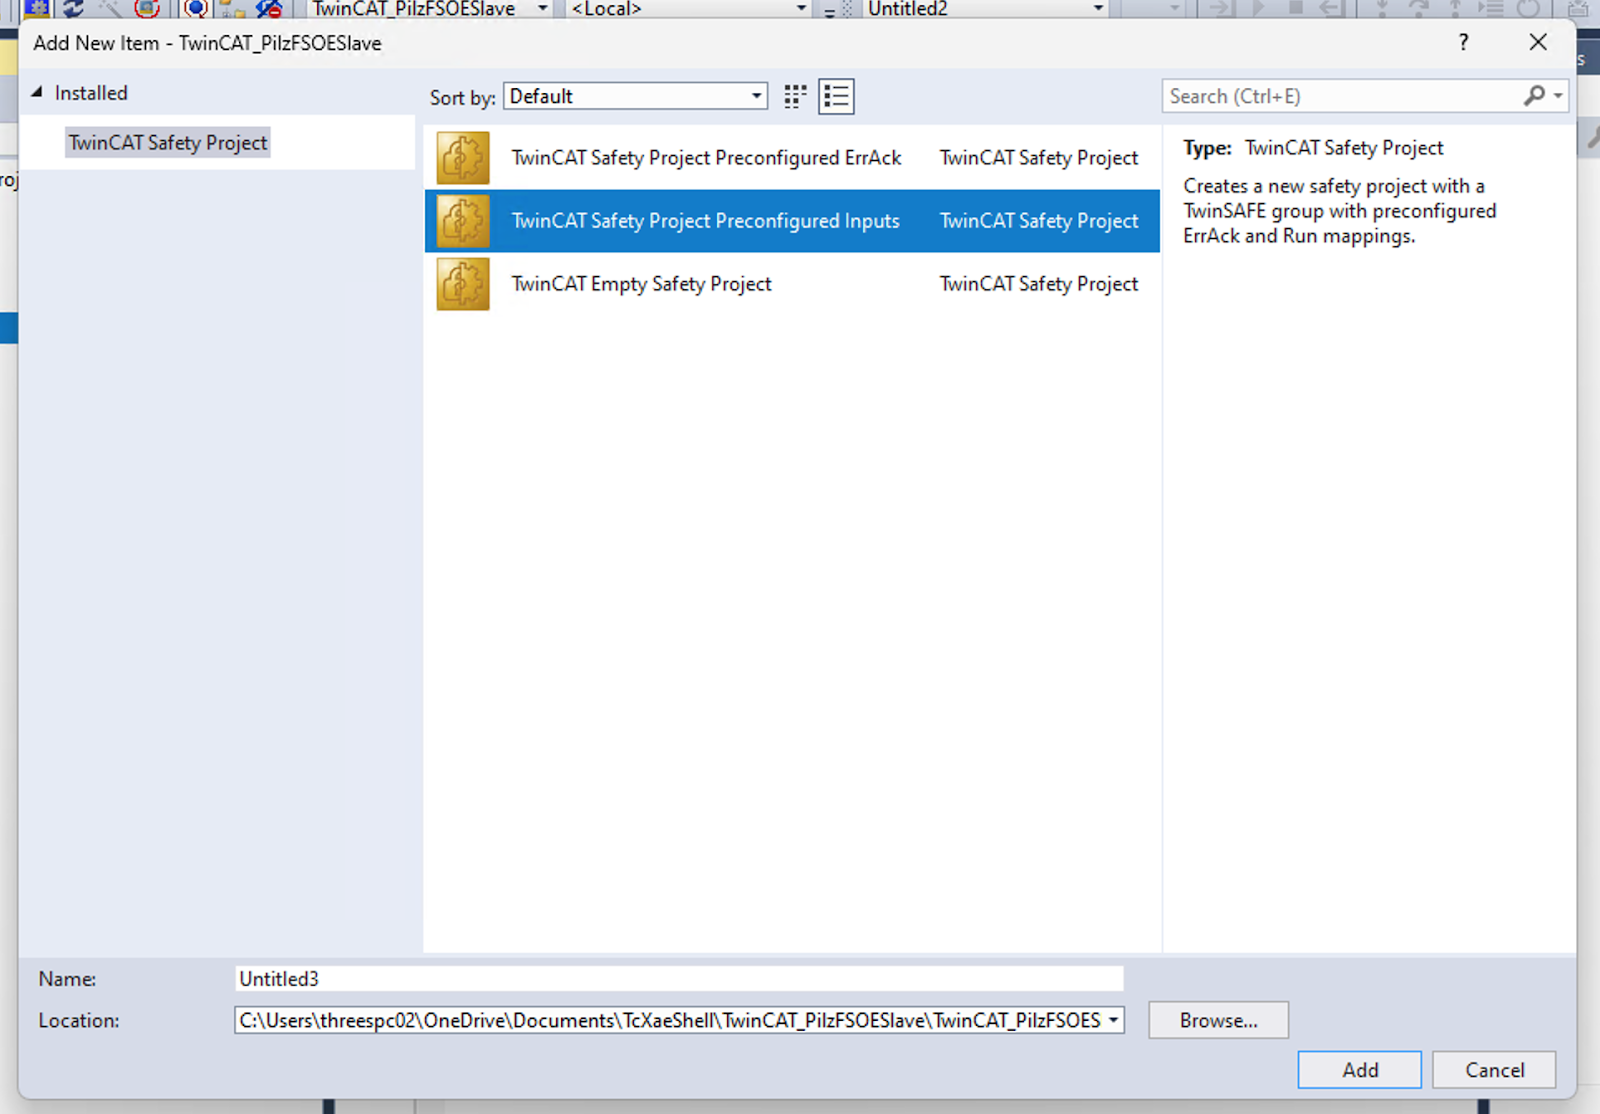
Task: Click the Add button
Action: 1360,1070
